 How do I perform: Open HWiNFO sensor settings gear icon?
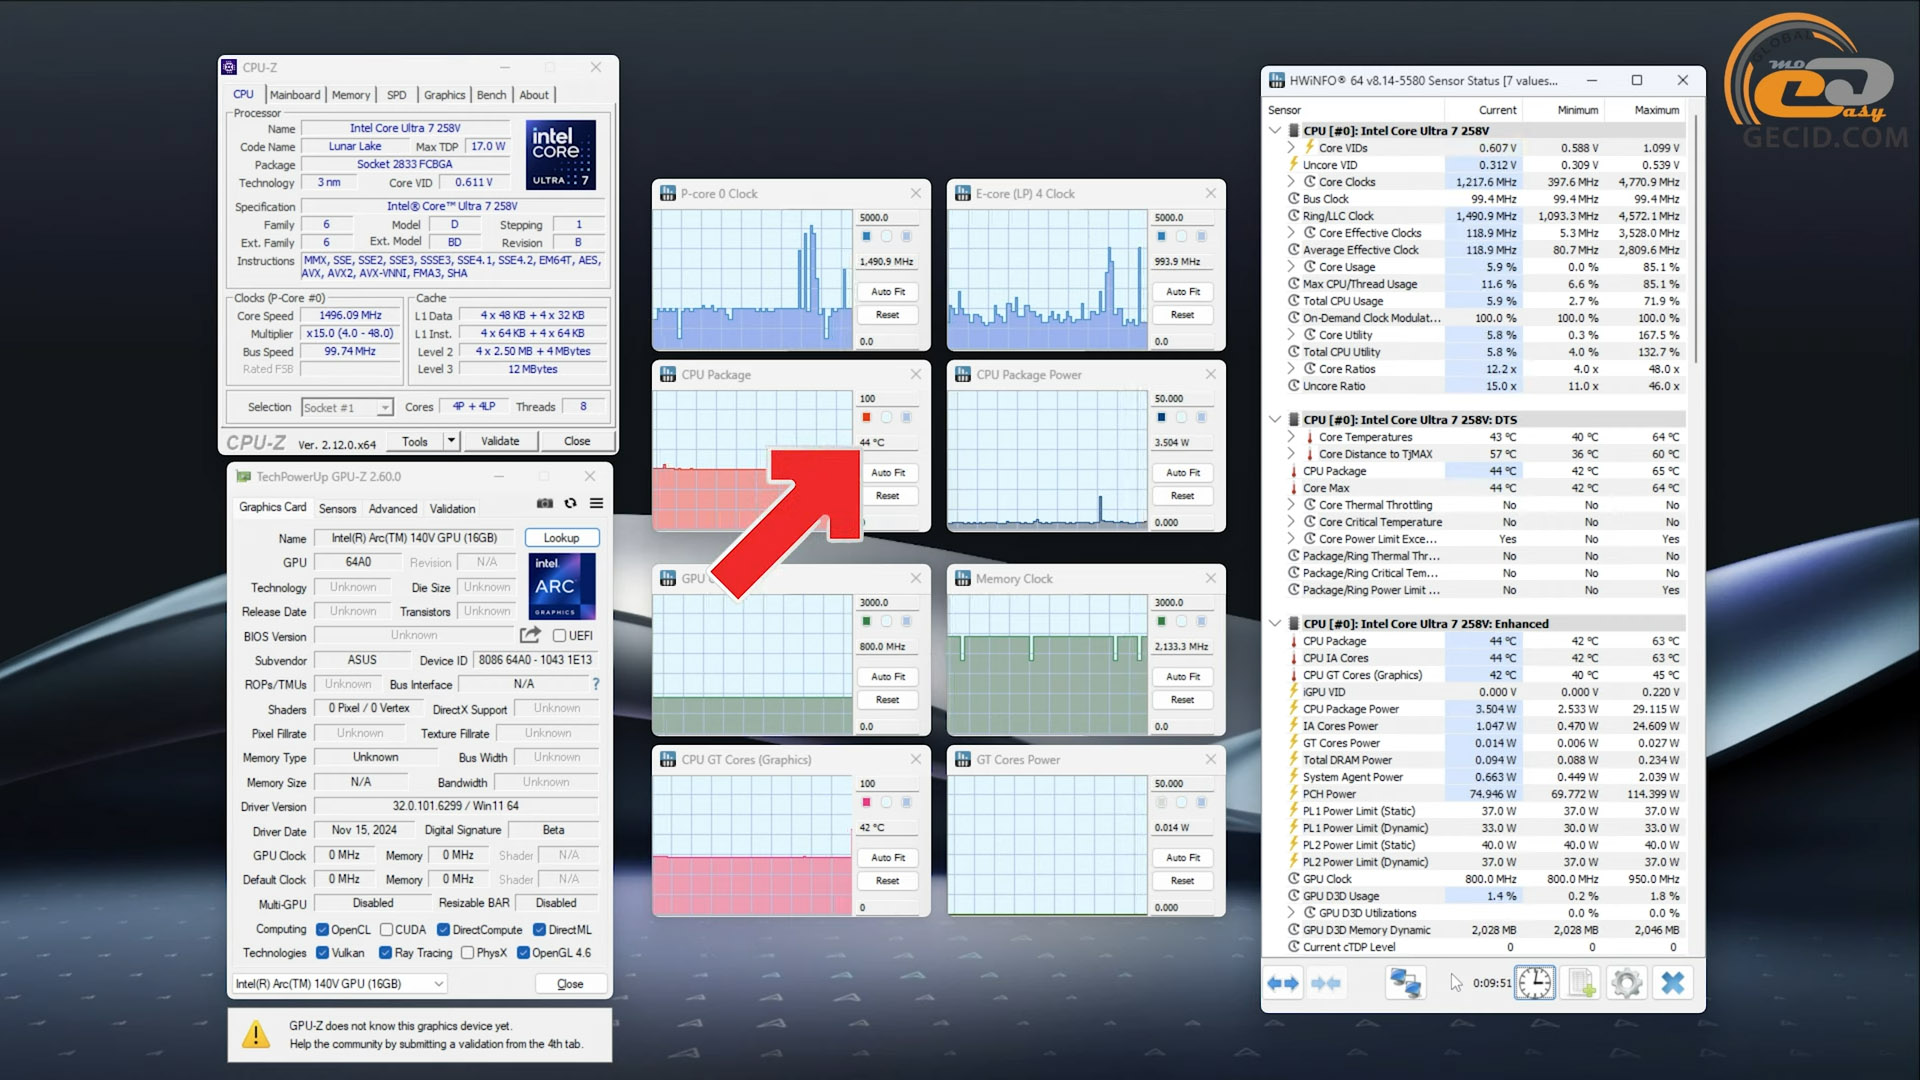(1627, 984)
